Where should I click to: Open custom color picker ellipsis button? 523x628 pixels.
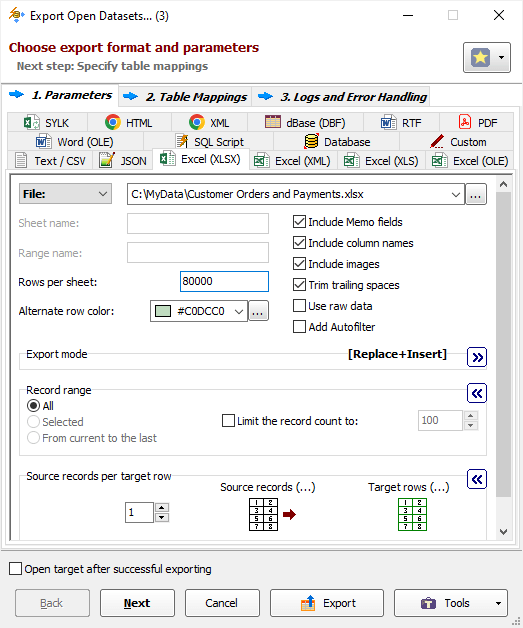(258, 311)
